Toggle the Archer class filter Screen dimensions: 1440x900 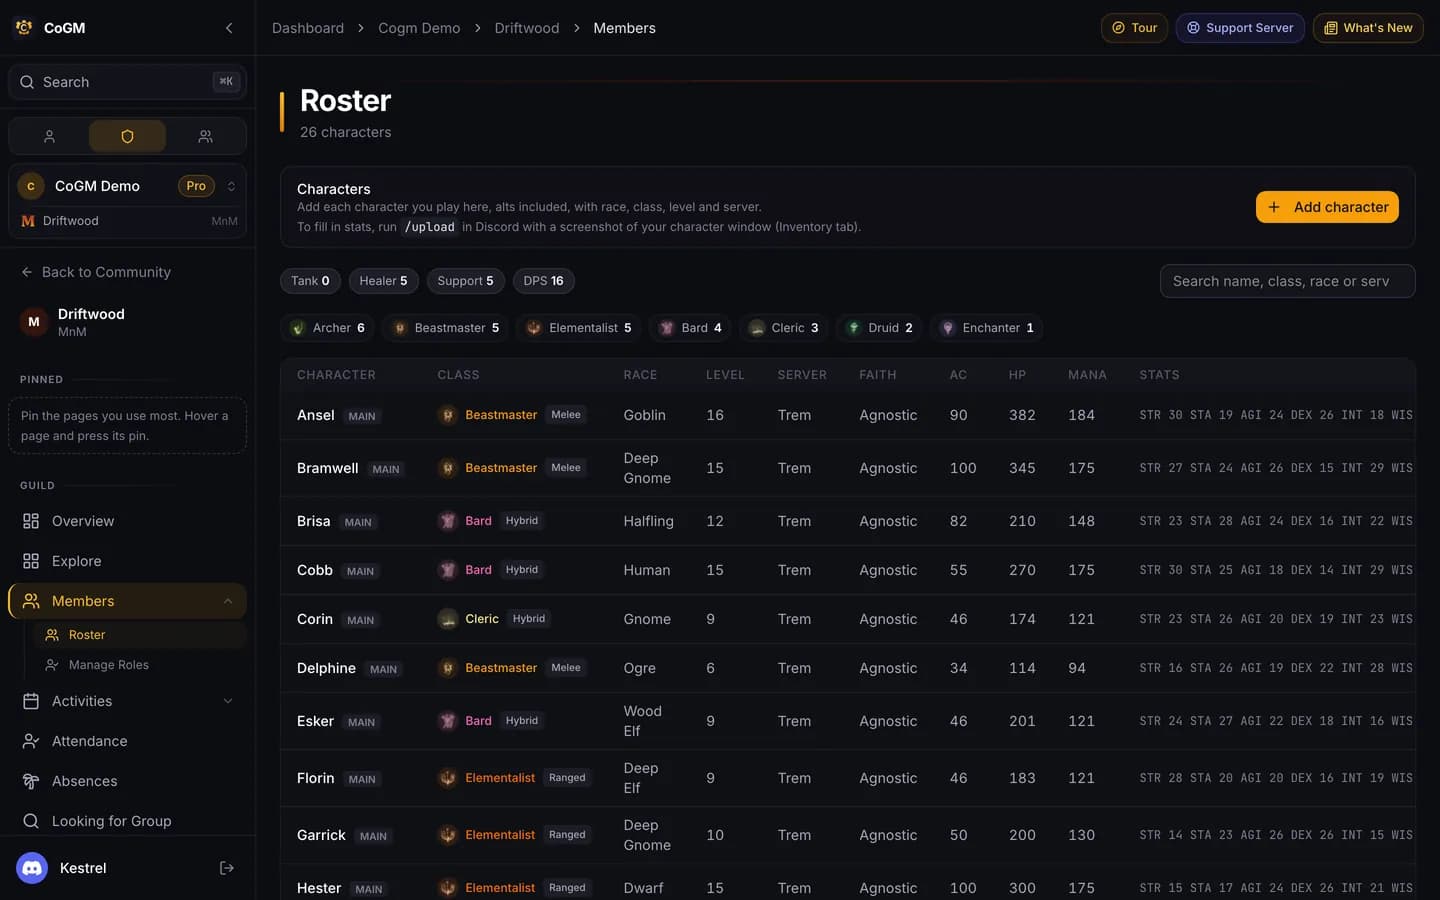pyautogui.click(x=327, y=328)
